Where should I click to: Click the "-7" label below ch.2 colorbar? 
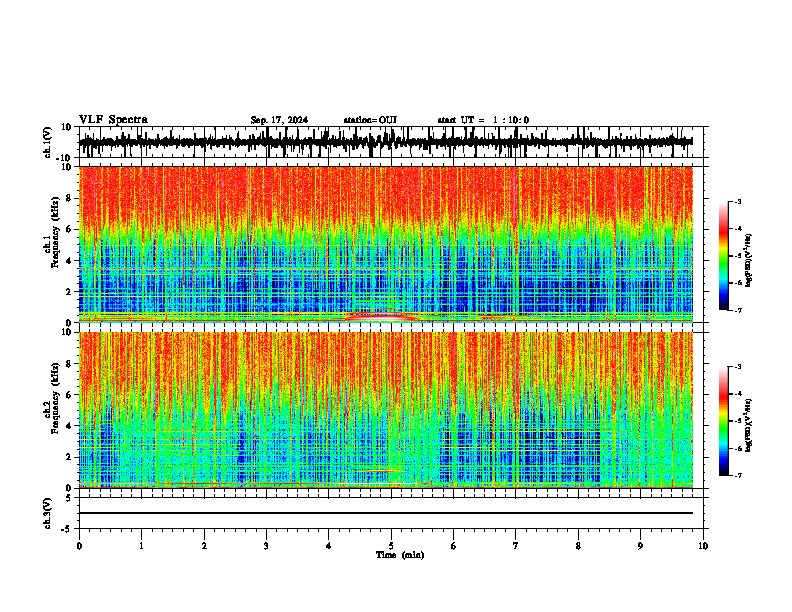coord(737,475)
